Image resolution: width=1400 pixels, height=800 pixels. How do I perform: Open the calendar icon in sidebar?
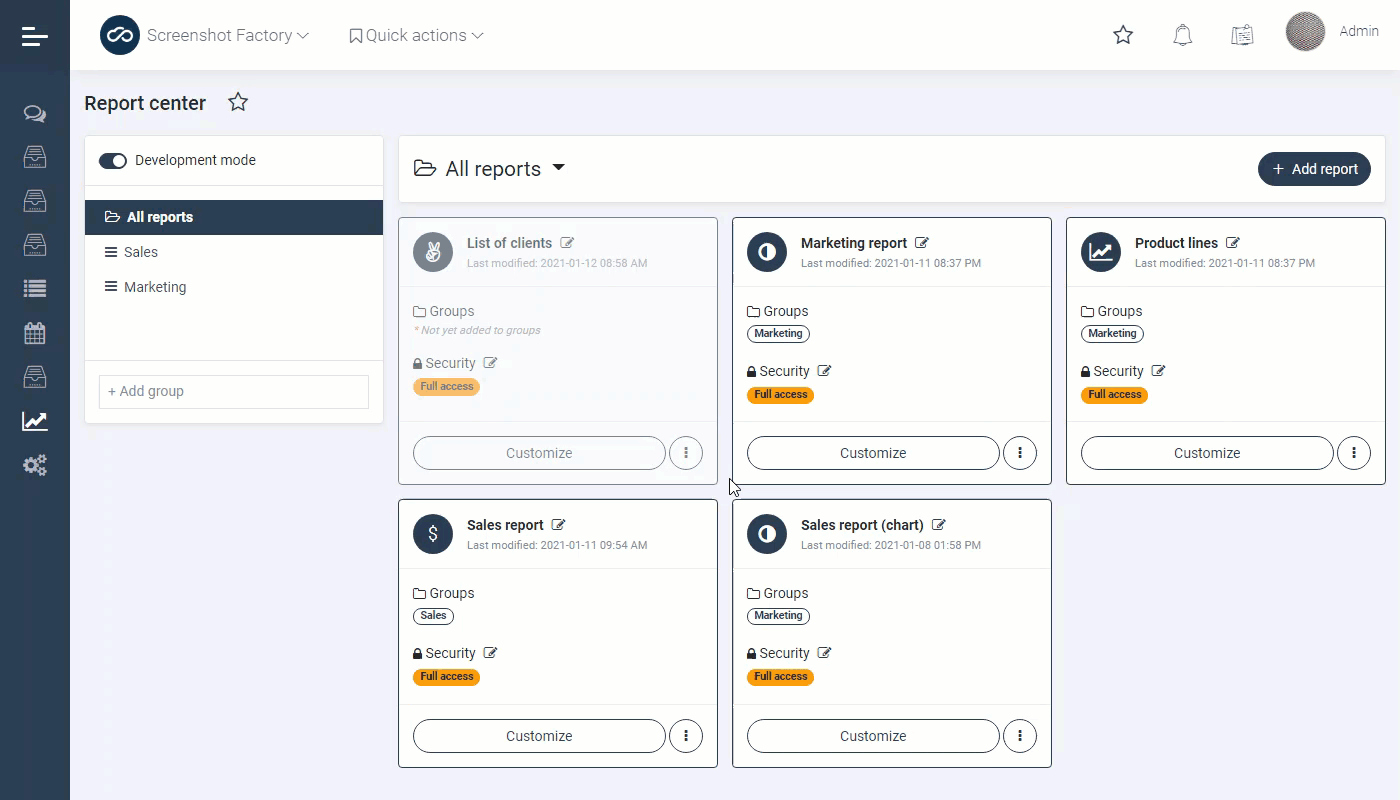(x=35, y=333)
